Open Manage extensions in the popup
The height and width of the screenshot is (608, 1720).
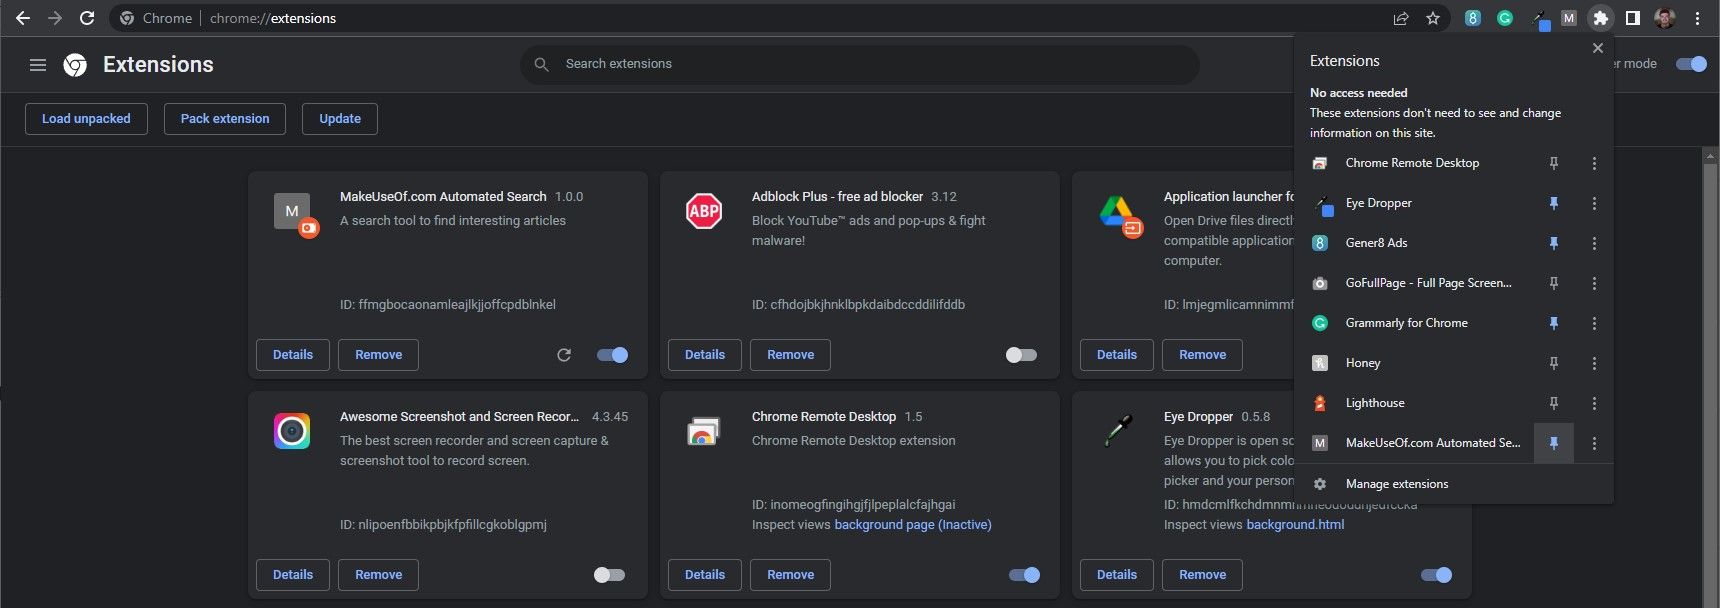point(1454,484)
